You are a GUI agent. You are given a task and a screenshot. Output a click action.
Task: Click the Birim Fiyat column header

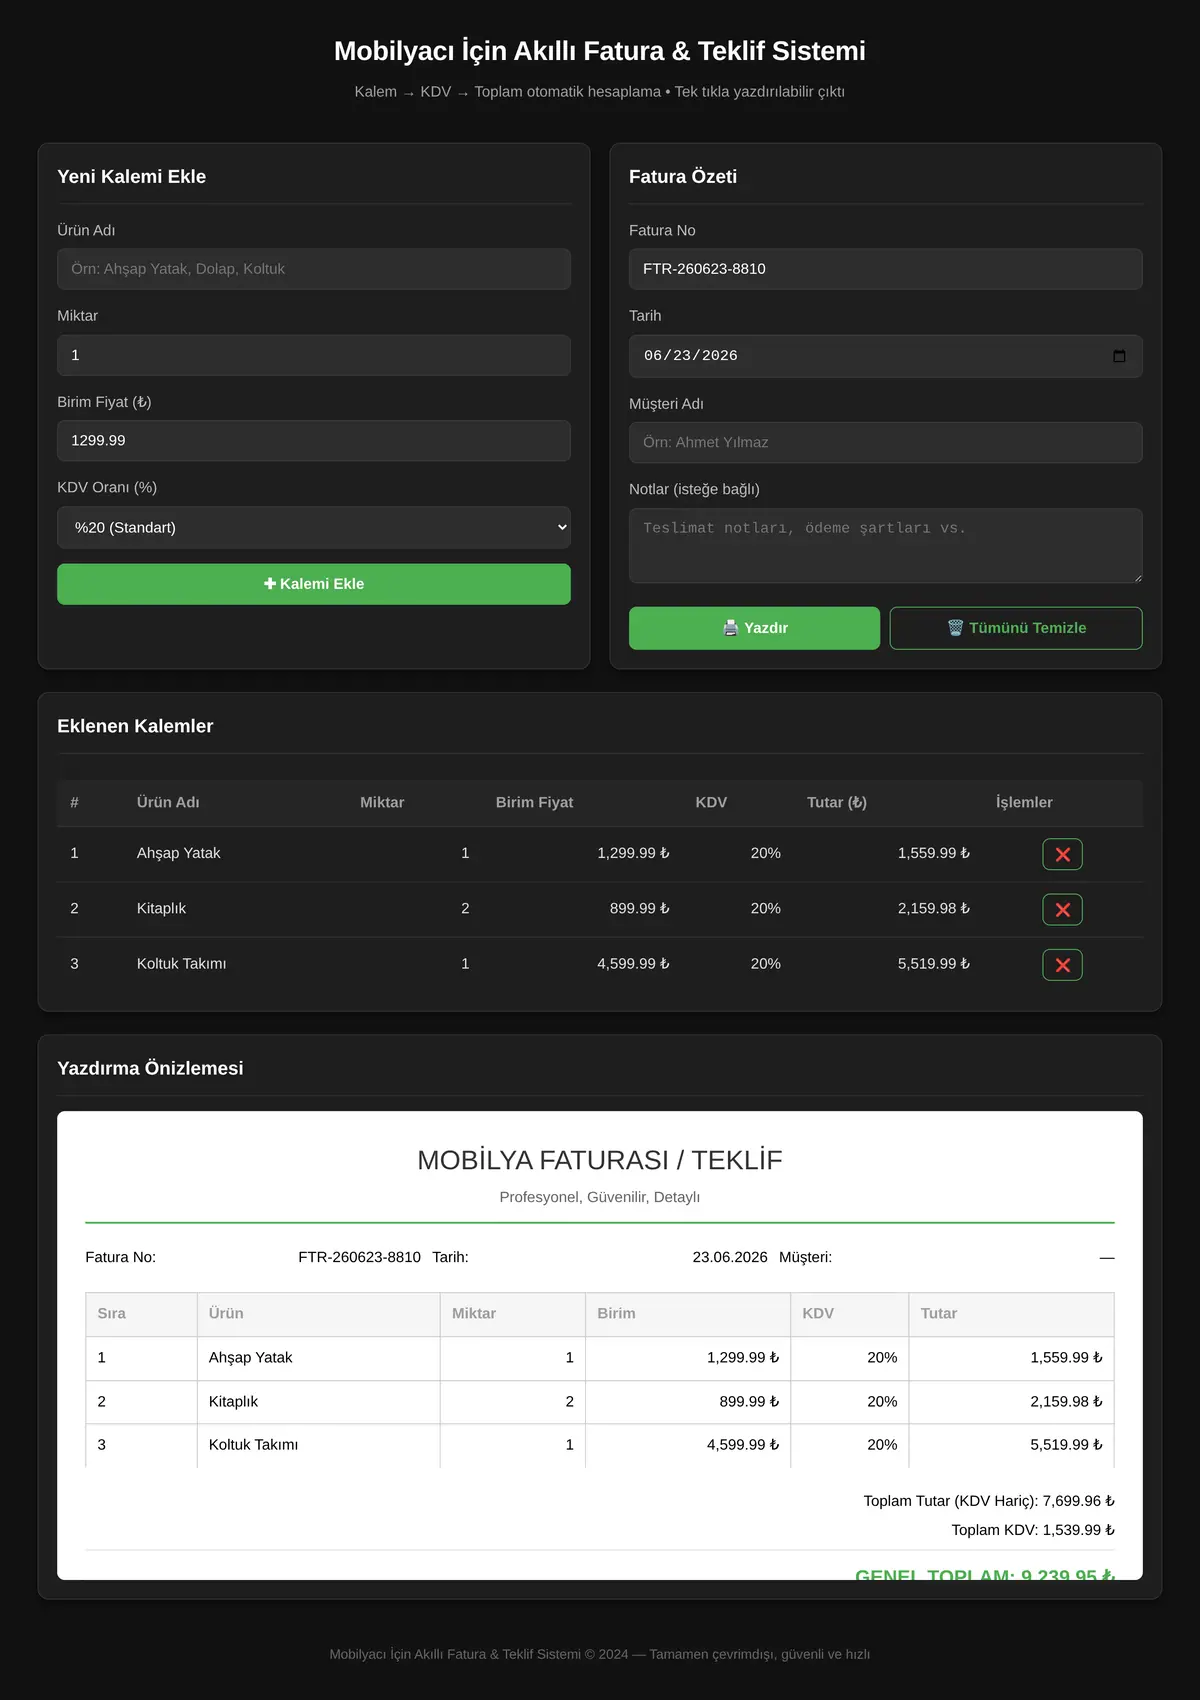534,802
